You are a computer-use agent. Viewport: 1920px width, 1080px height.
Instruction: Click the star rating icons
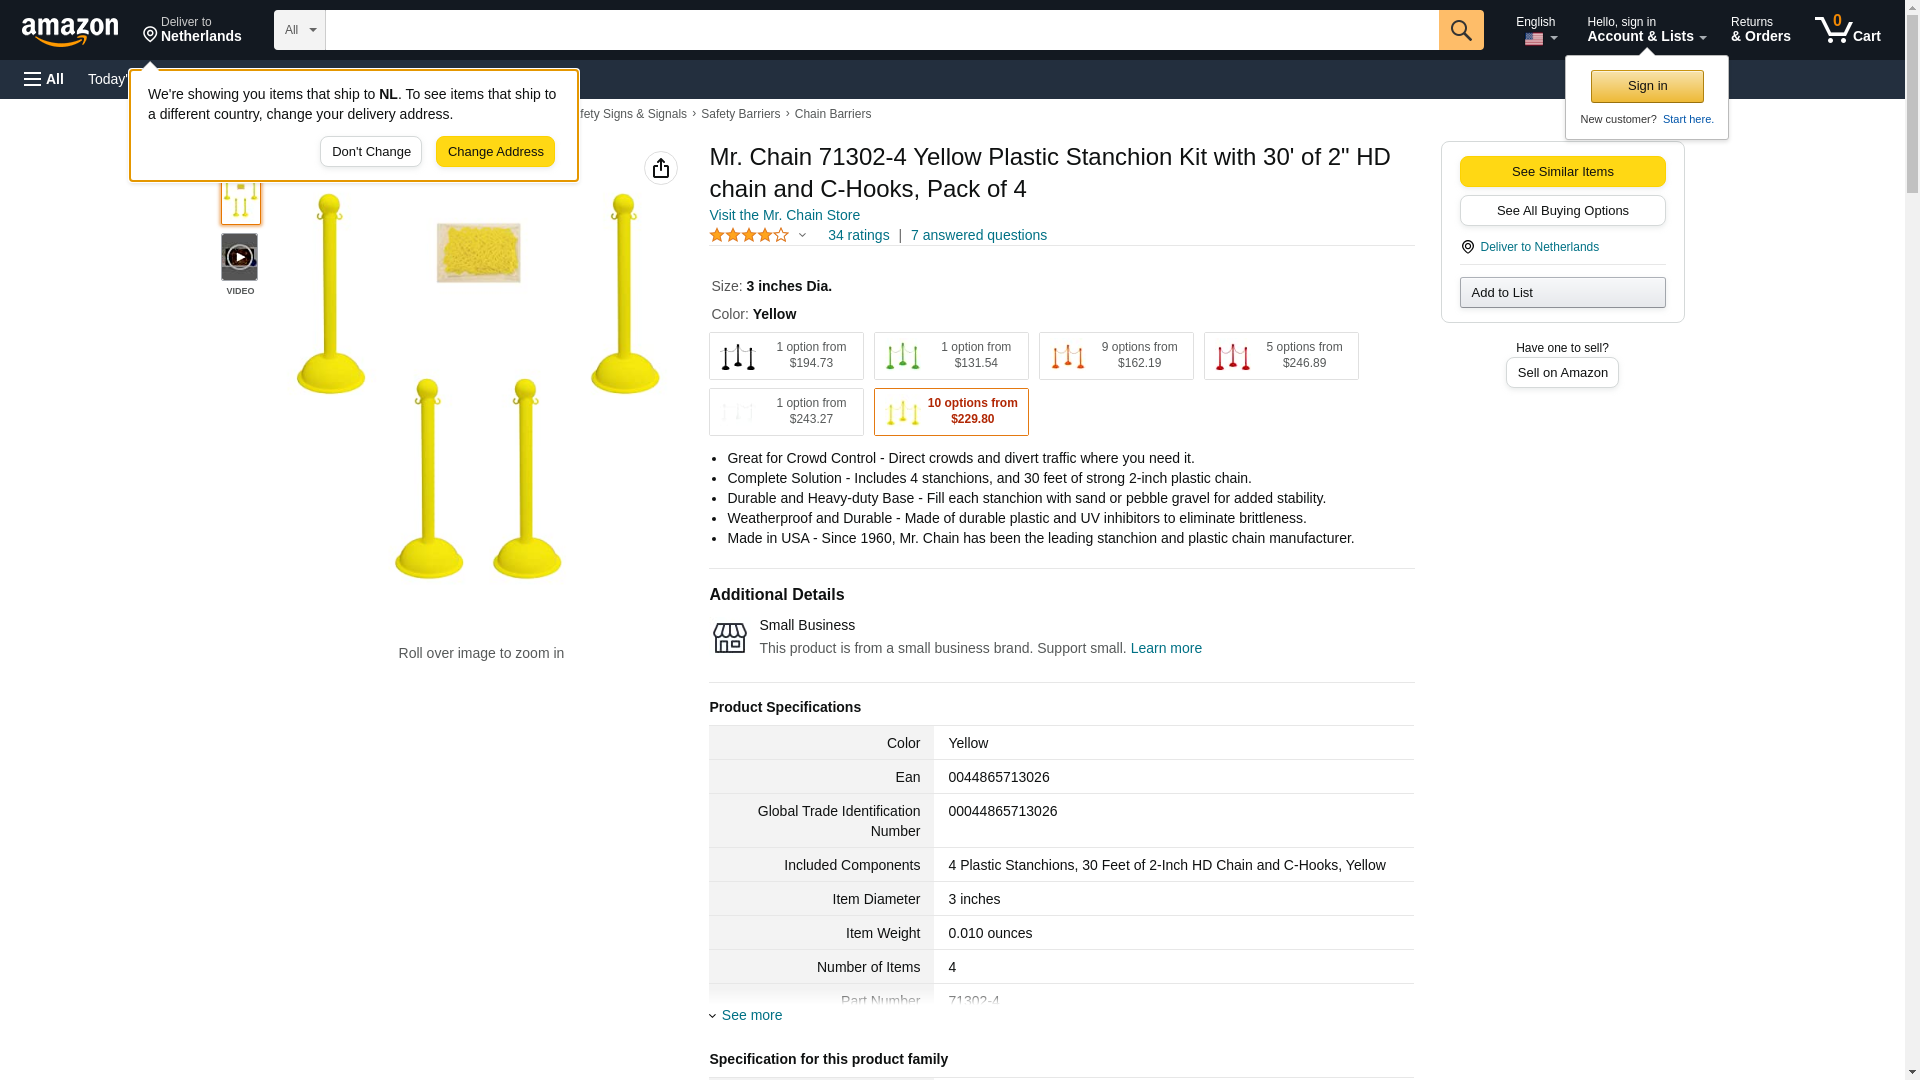tap(749, 235)
